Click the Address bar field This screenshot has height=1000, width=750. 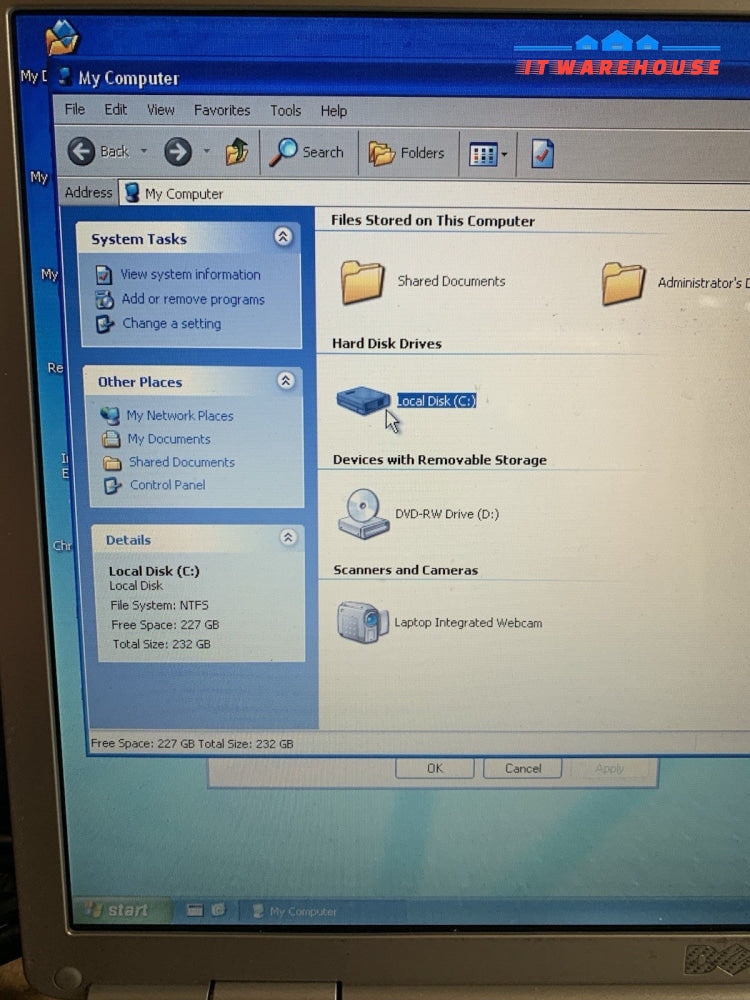[x=434, y=194]
